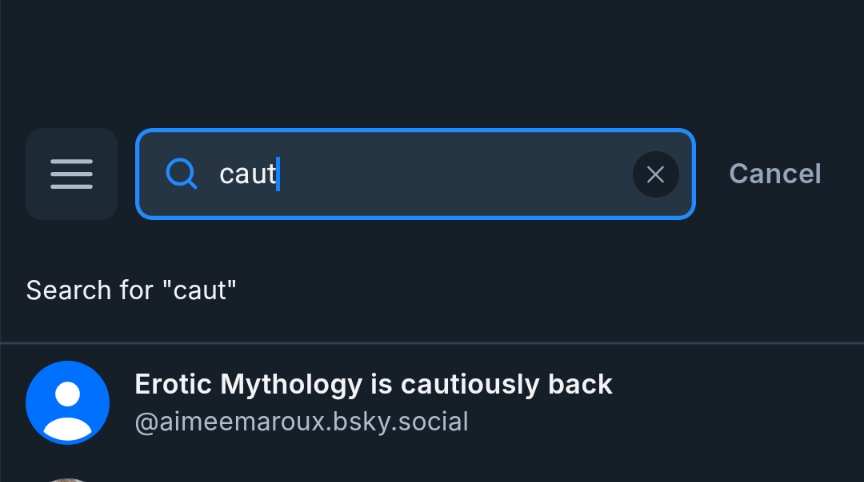Open the hamburger navigation menu
864x482 pixels.
click(71, 174)
